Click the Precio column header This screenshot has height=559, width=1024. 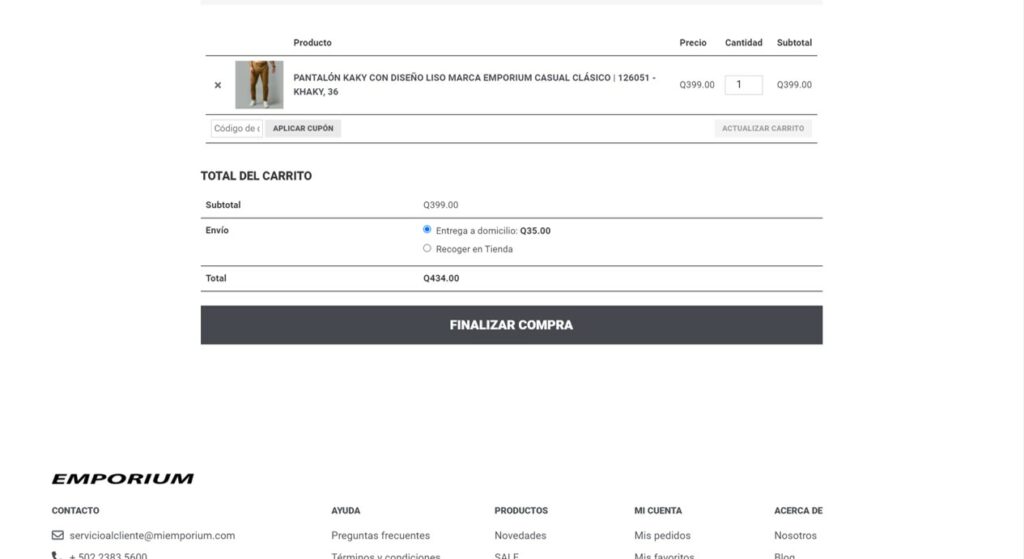tap(693, 42)
